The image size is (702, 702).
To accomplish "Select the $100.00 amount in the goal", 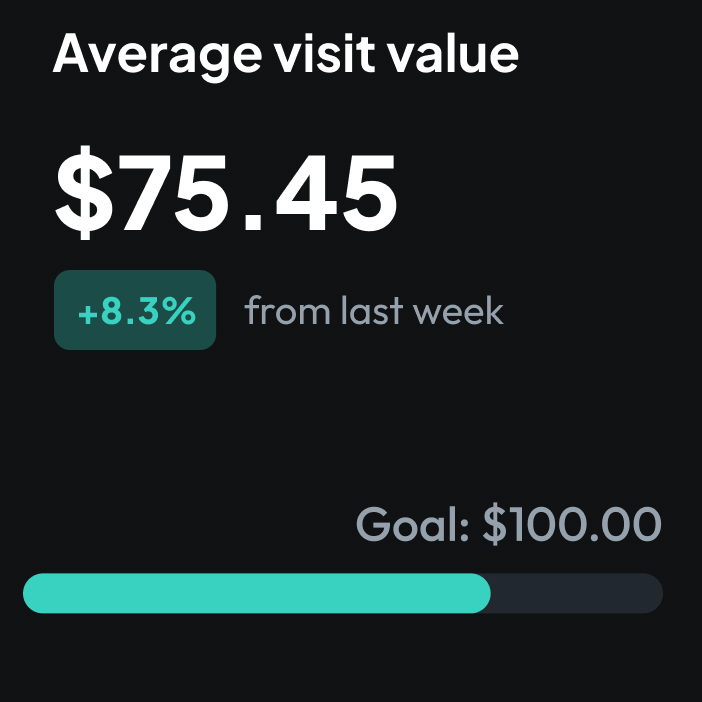I will pos(572,524).
